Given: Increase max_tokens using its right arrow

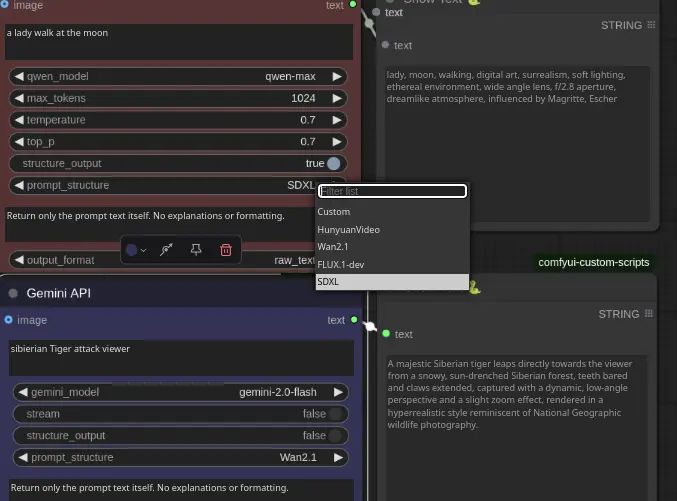Looking at the screenshot, I should (x=337, y=98).
